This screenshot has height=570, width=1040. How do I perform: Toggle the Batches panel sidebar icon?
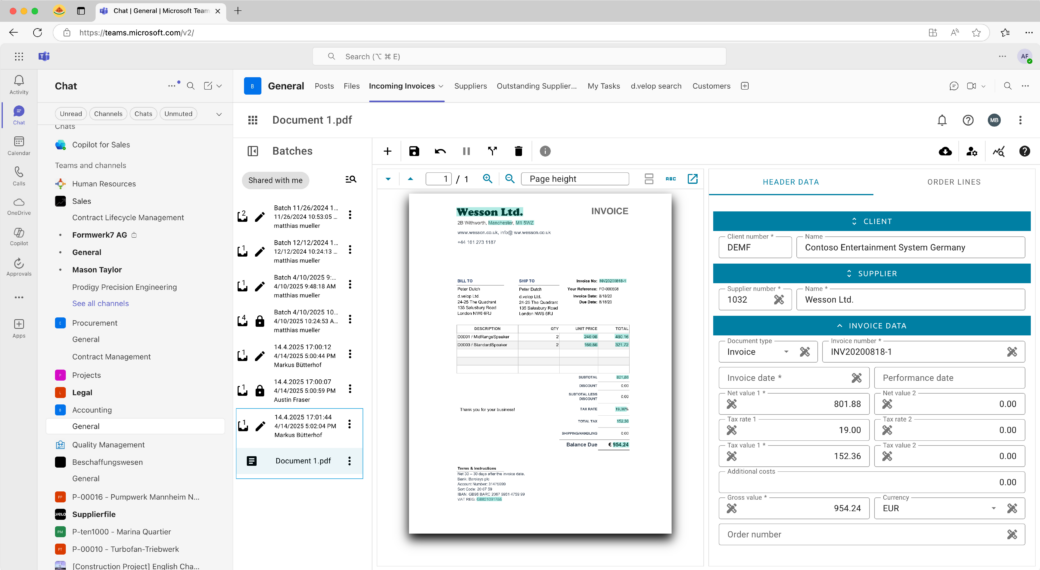pyautogui.click(x=253, y=151)
